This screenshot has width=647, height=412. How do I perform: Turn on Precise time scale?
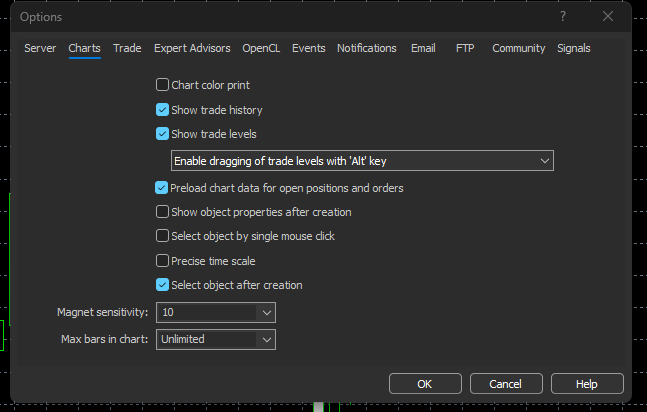point(163,261)
